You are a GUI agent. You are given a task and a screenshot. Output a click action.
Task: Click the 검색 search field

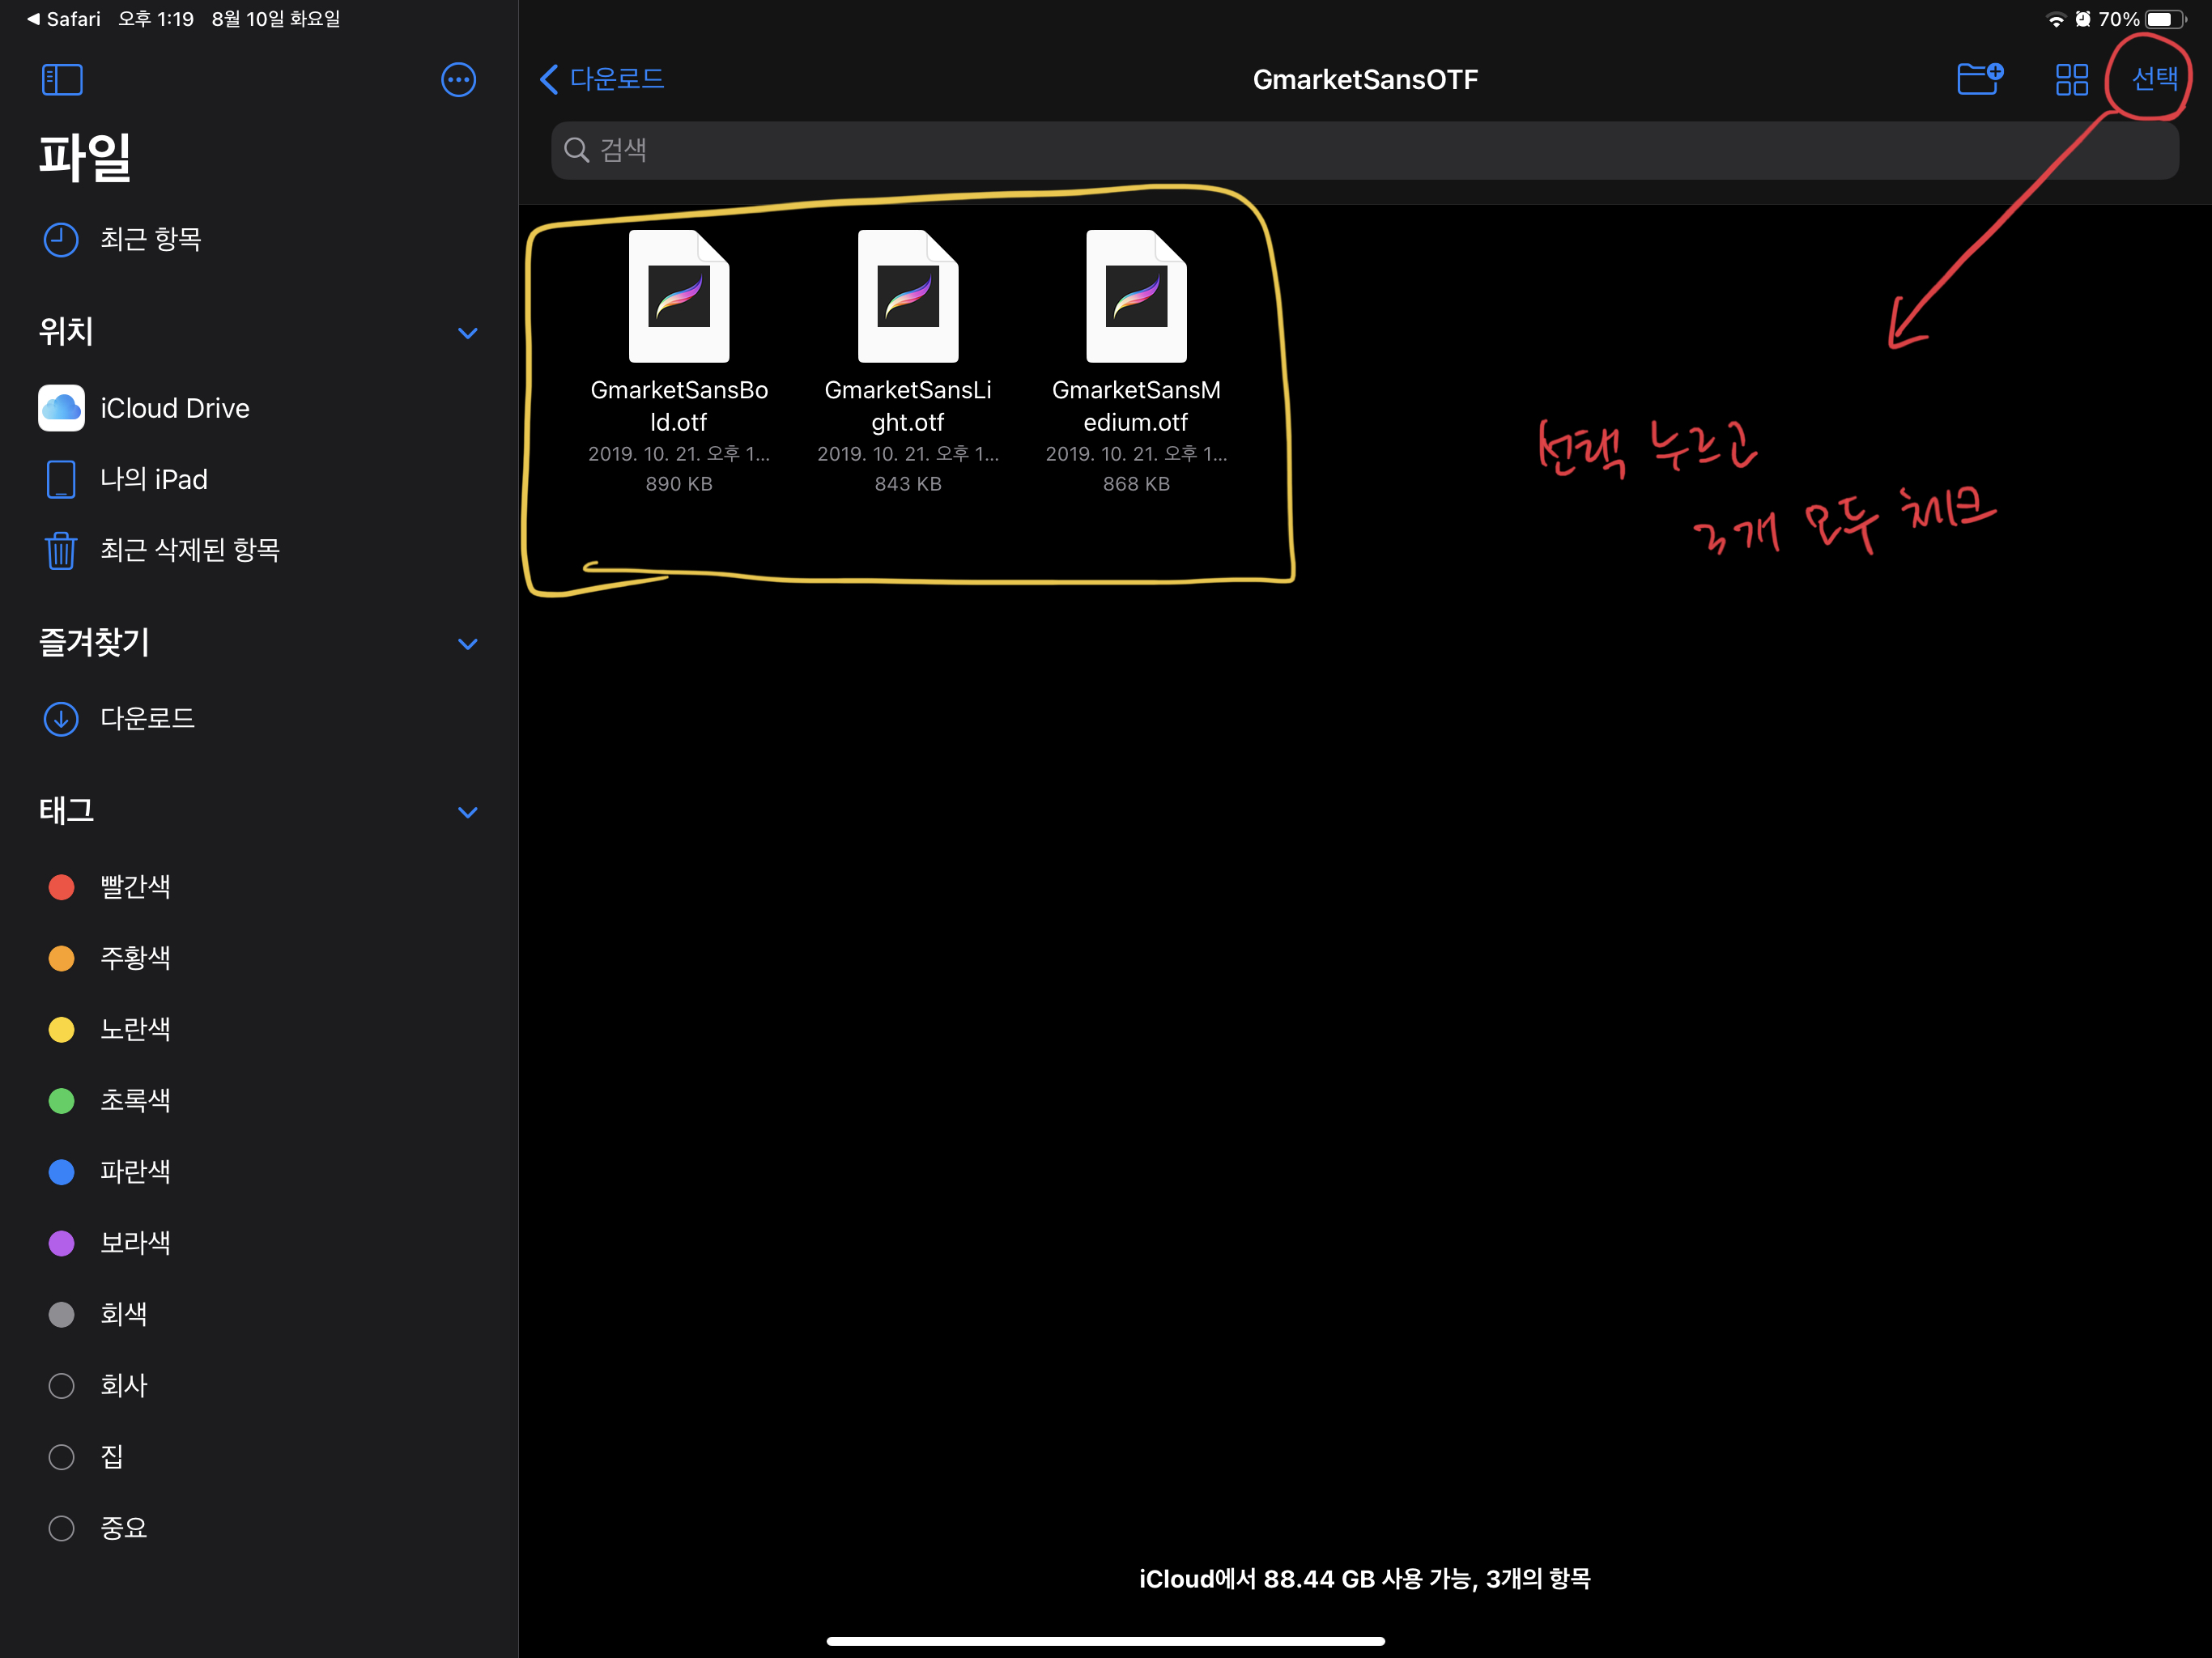[x=1364, y=150]
